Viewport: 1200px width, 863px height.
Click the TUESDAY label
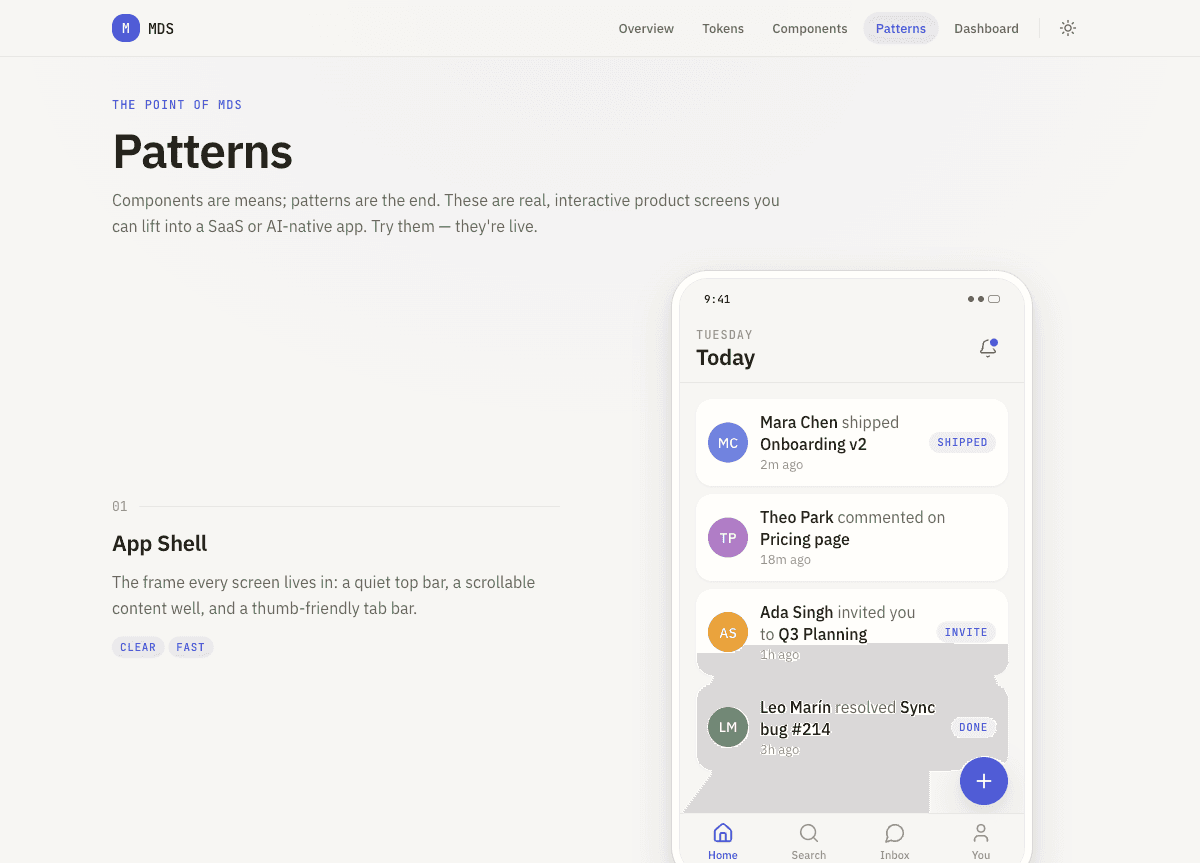click(724, 335)
